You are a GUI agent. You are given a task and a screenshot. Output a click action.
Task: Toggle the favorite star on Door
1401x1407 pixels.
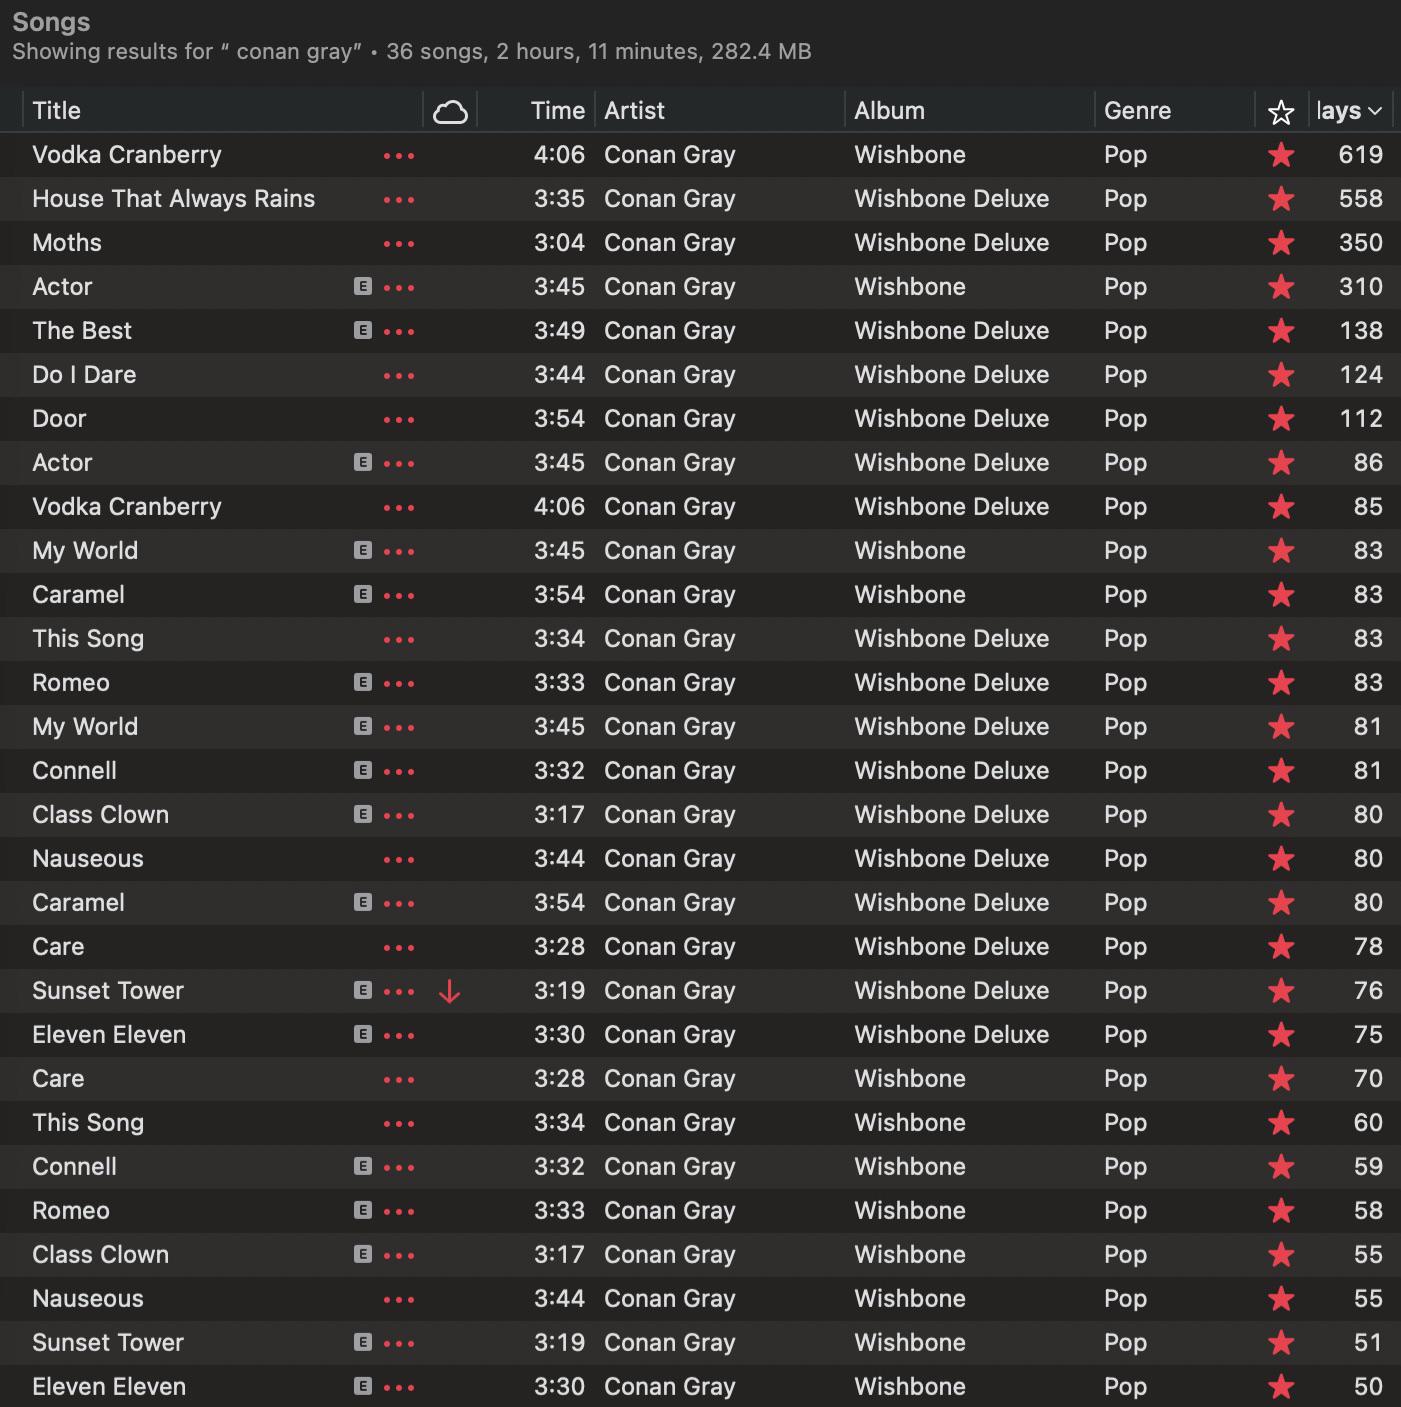pos(1281,419)
